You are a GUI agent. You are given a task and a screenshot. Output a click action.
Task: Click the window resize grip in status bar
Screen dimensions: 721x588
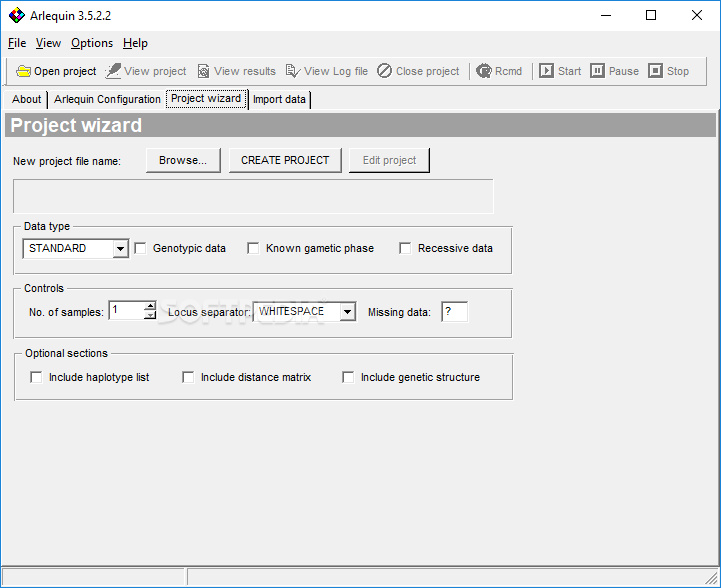pyautogui.click(x=712, y=577)
